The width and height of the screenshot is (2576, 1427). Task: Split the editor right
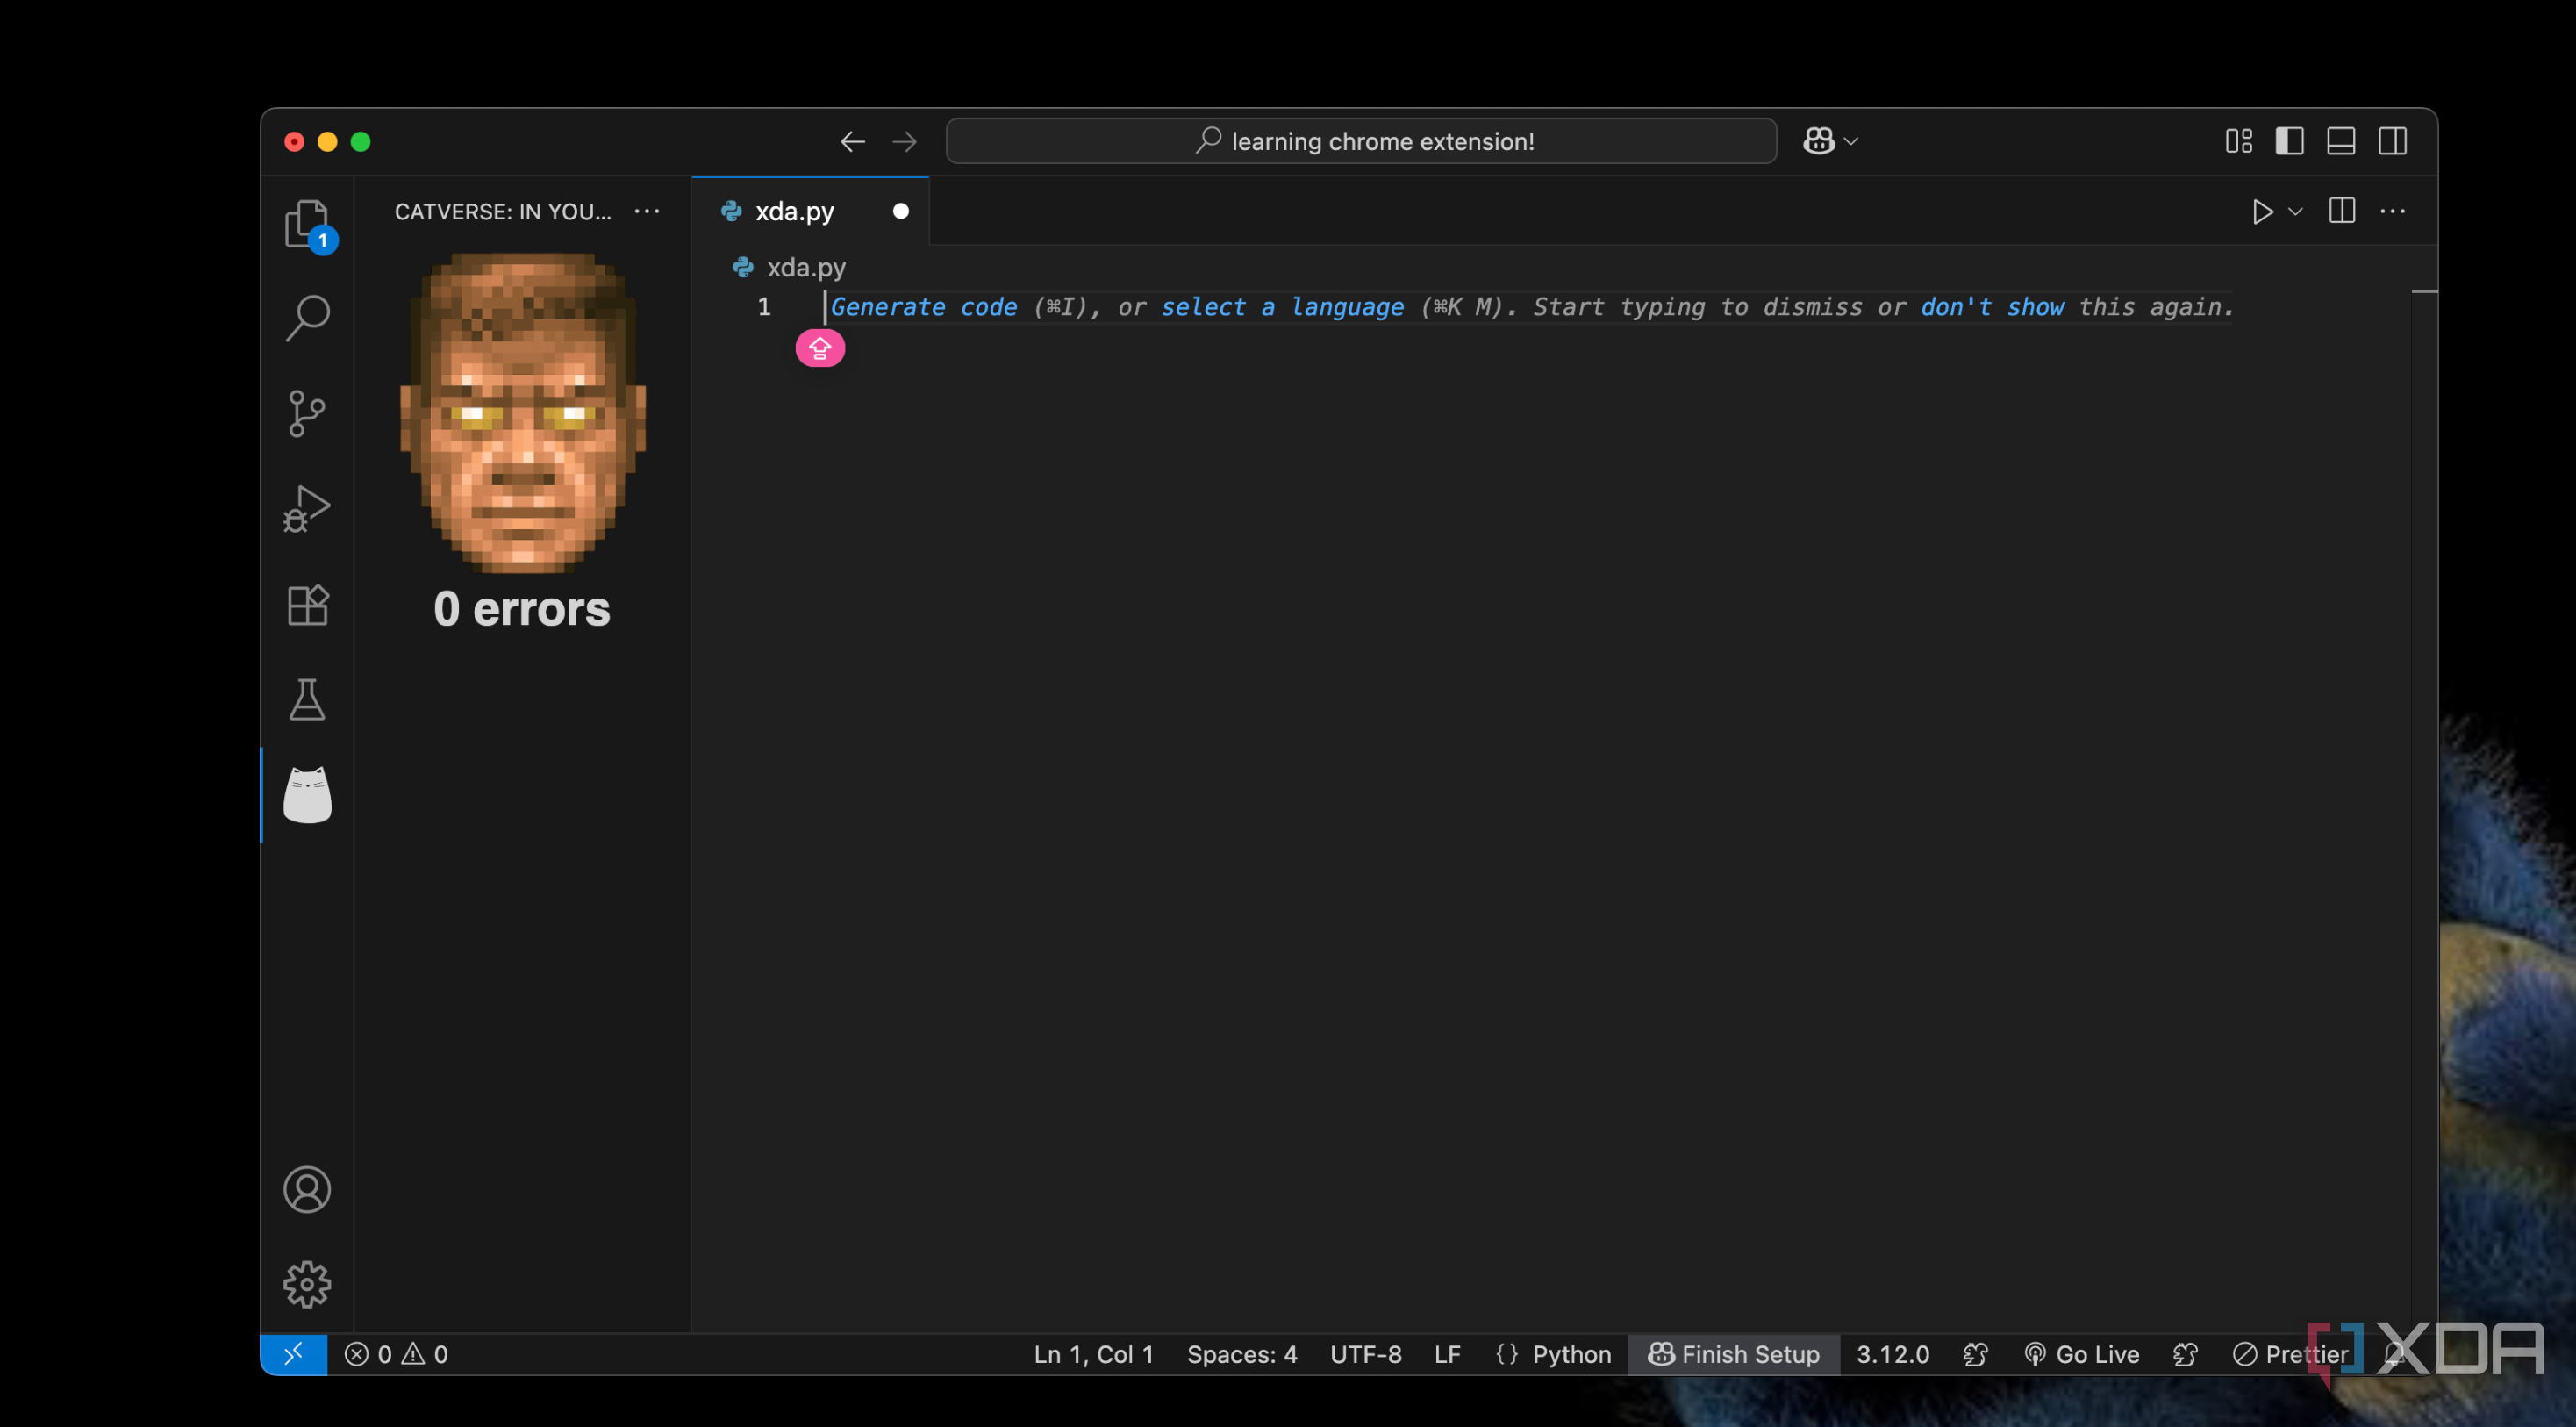pyautogui.click(x=2342, y=211)
